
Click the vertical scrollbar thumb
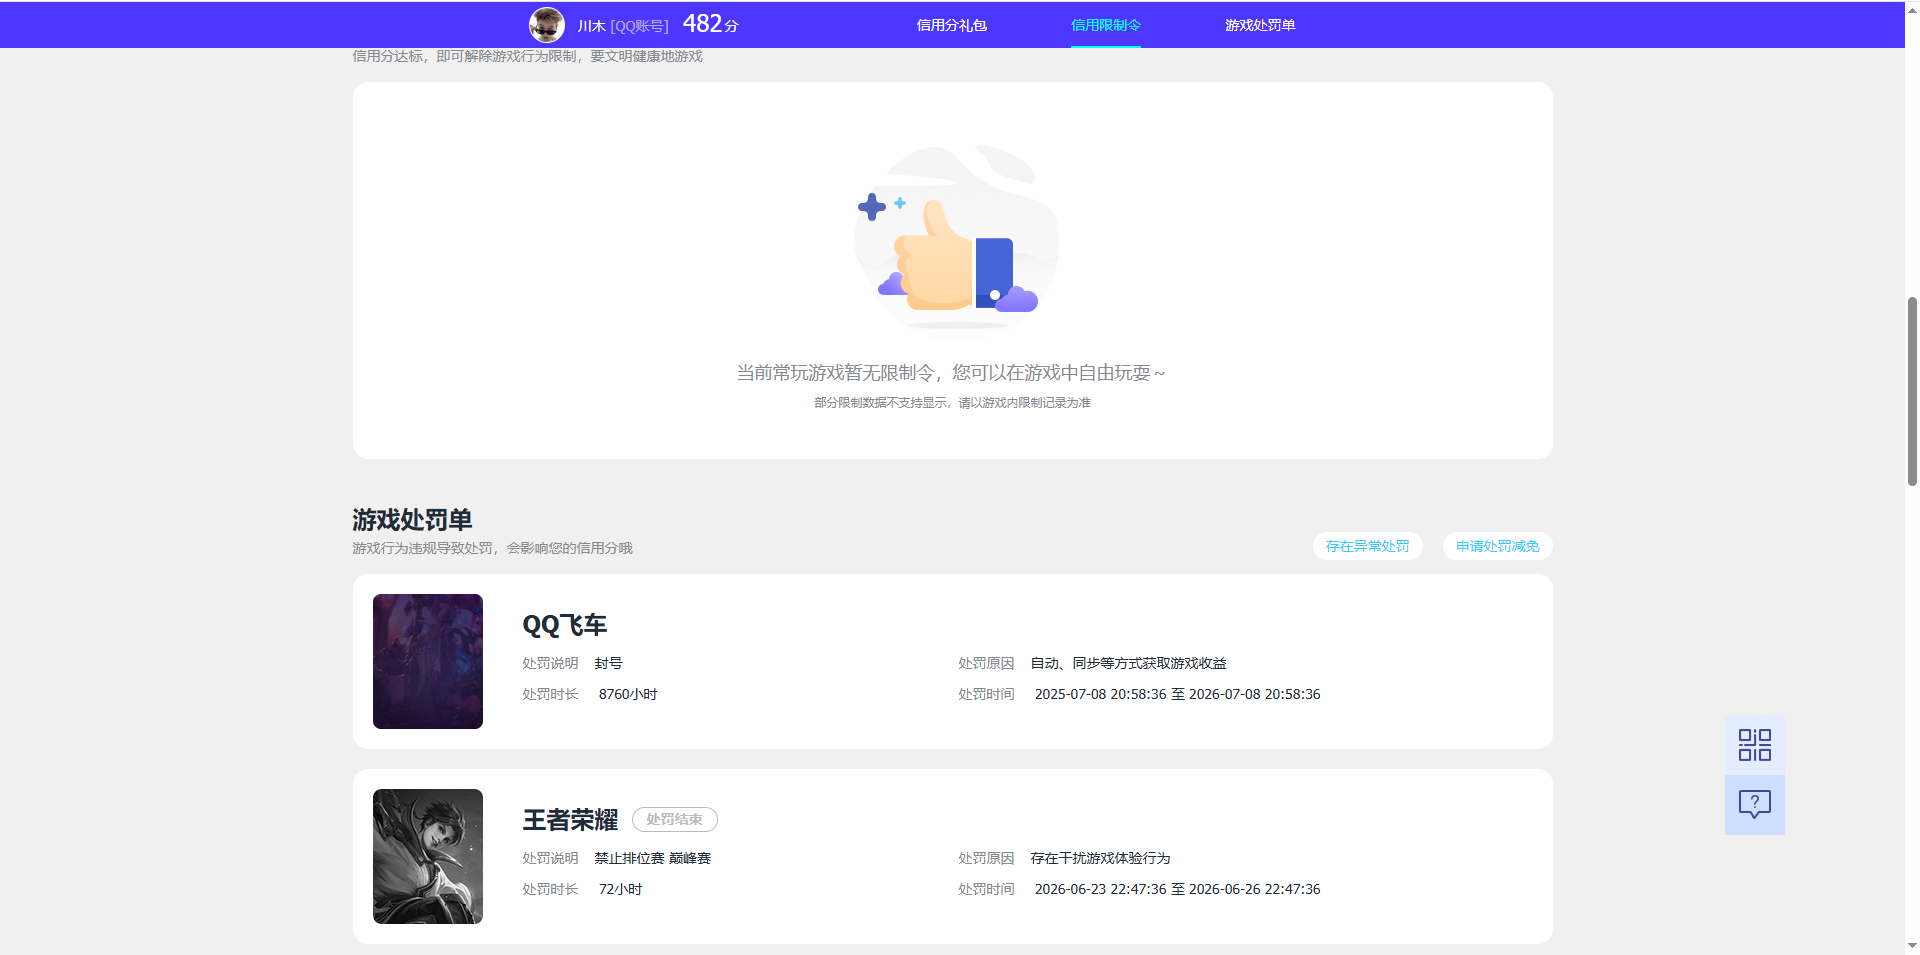[1912, 391]
